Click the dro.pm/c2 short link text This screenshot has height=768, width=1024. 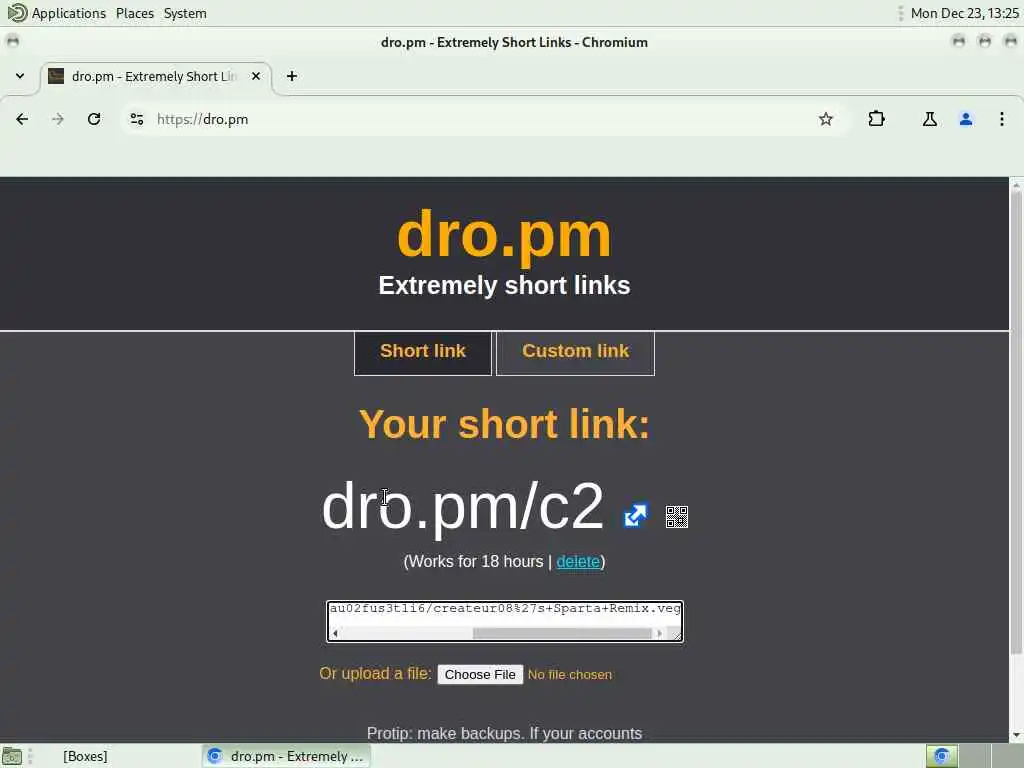point(462,506)
